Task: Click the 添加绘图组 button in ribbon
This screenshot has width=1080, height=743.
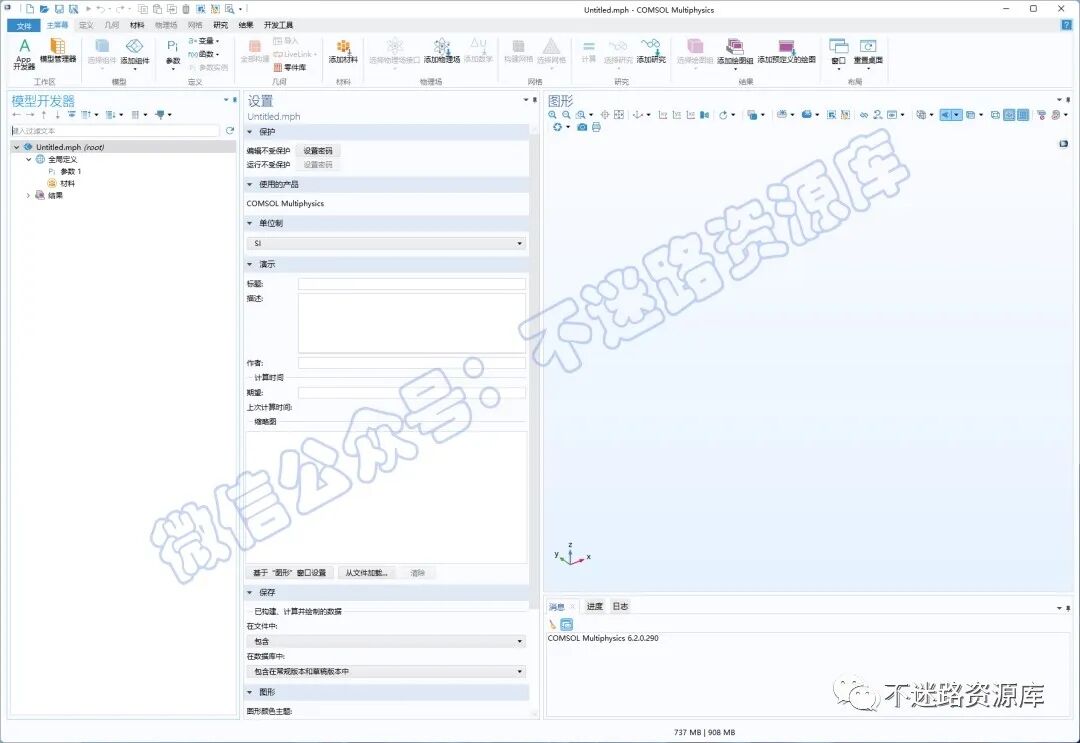Action: point(735,53)
